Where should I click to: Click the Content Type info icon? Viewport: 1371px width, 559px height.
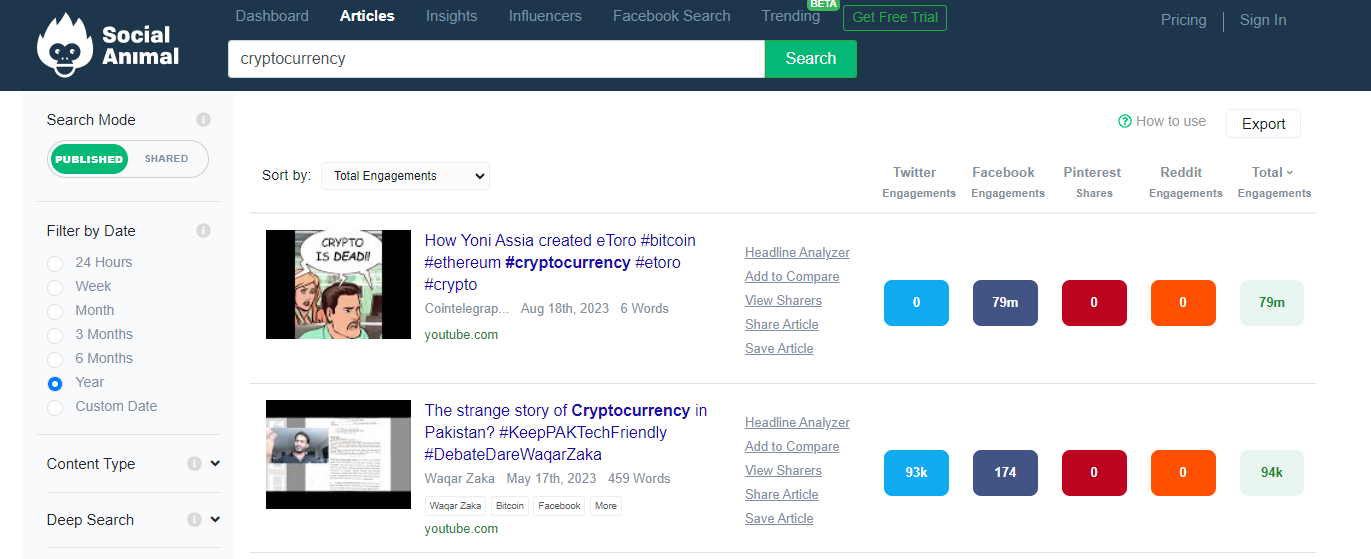click(194, 464)
